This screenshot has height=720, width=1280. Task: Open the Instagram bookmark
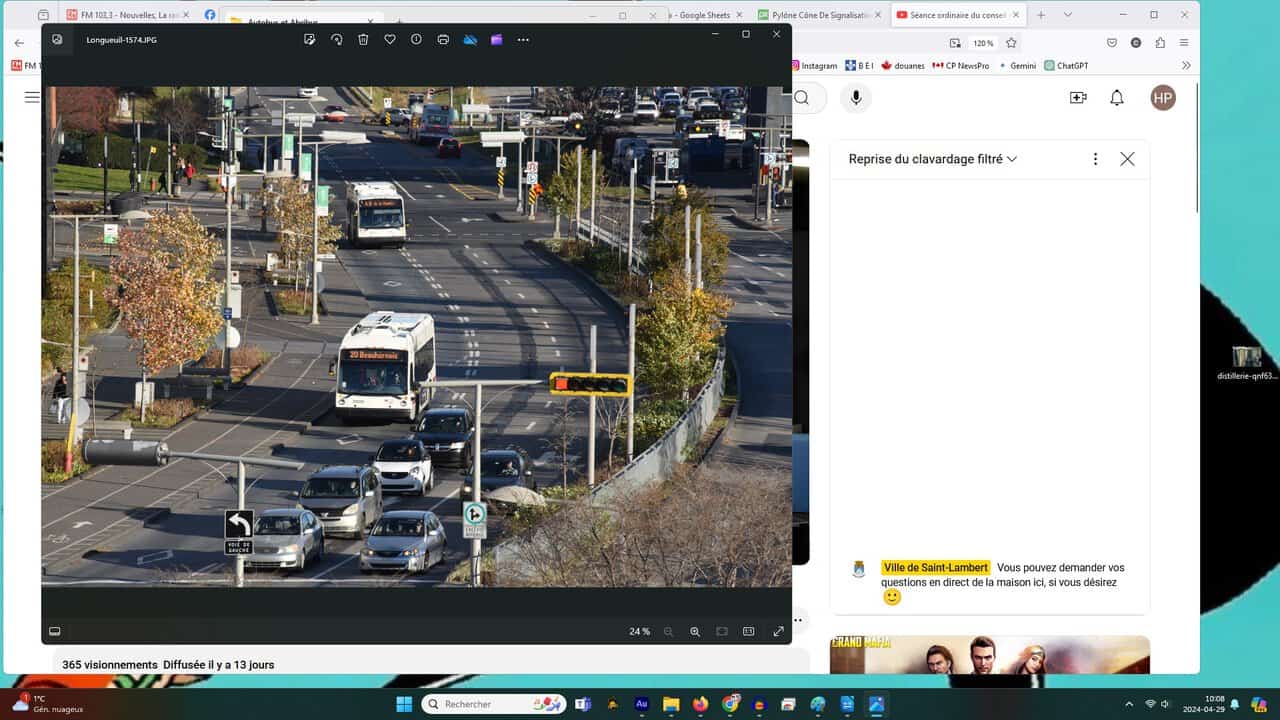click(x=814, y=66)
